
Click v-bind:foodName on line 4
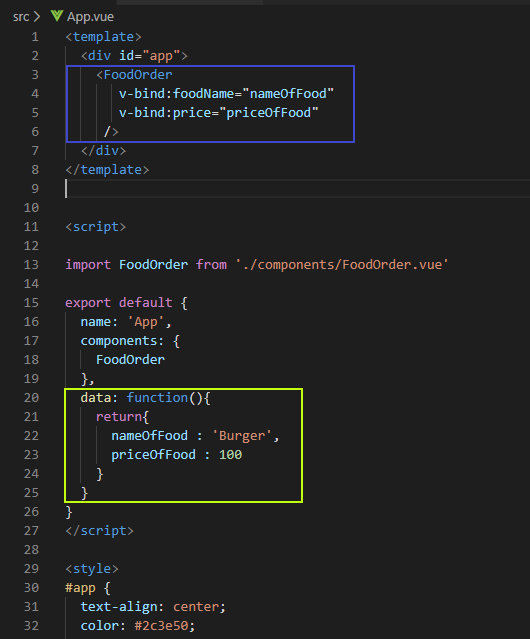pyautogui.click(x=177, y=93)
